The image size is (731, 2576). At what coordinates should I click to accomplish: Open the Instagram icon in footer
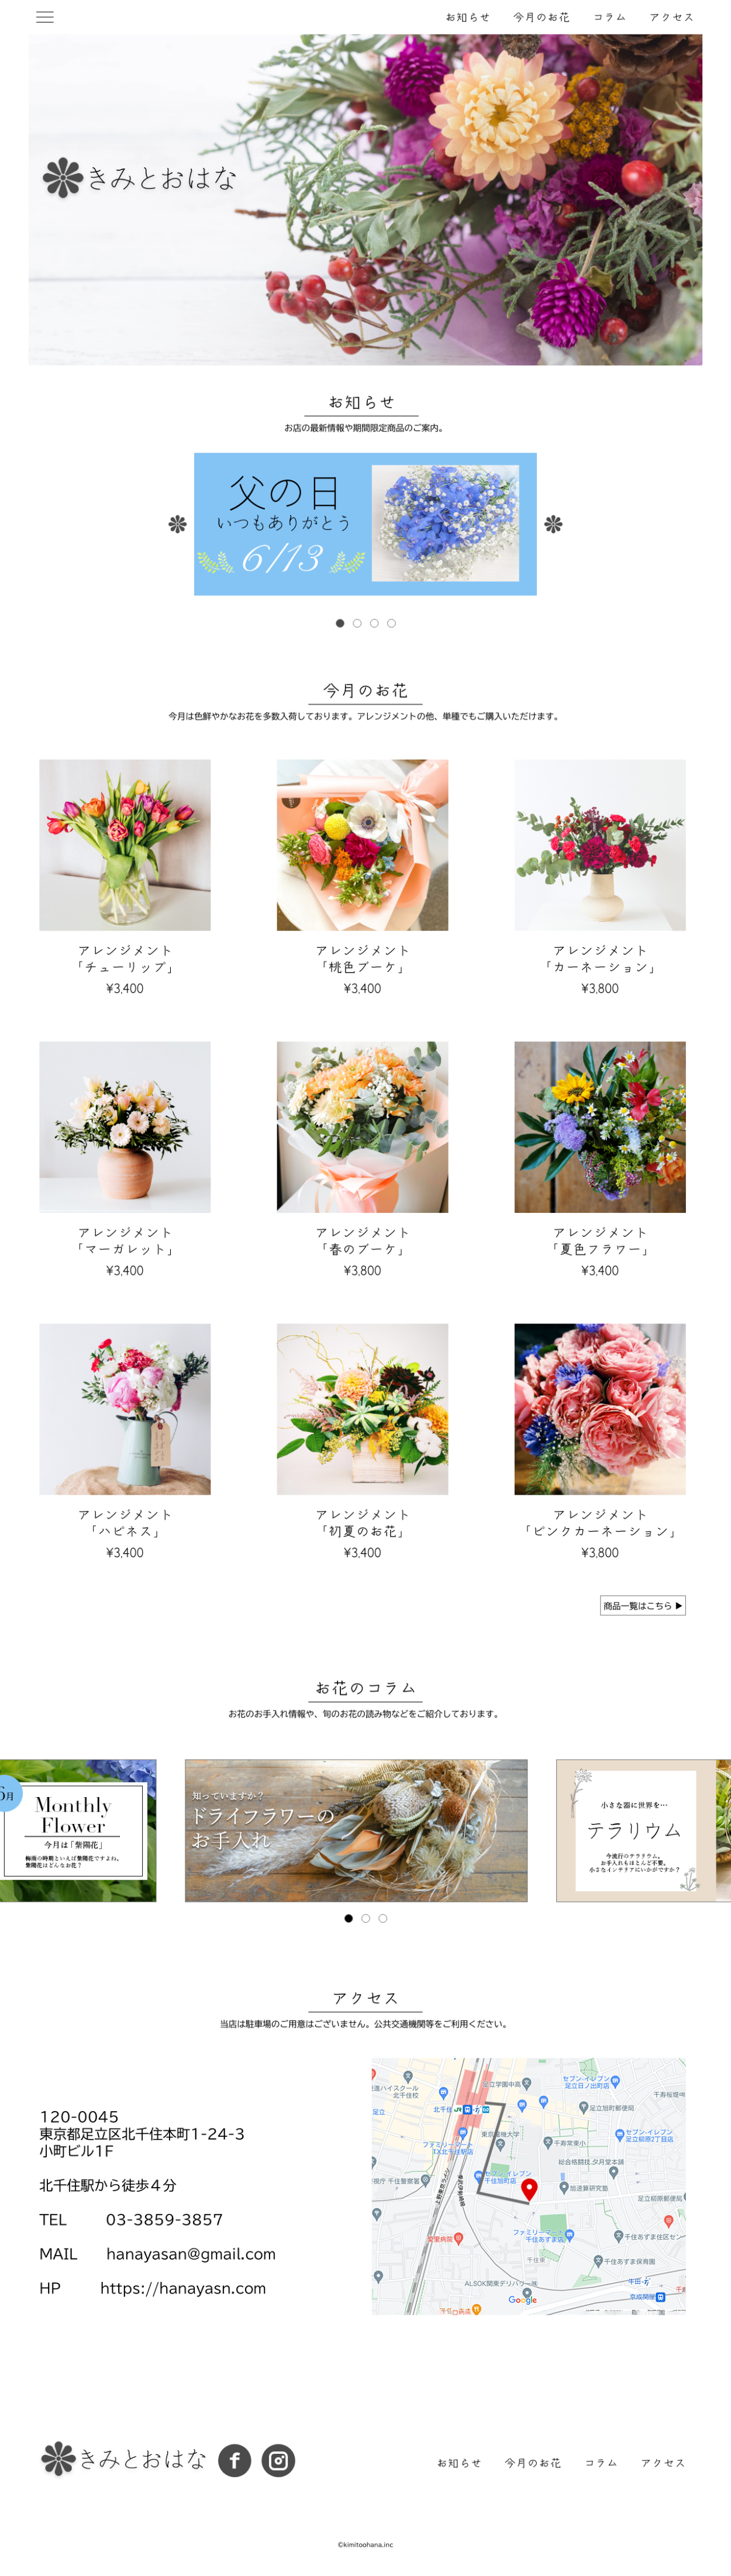(278, 2460)
